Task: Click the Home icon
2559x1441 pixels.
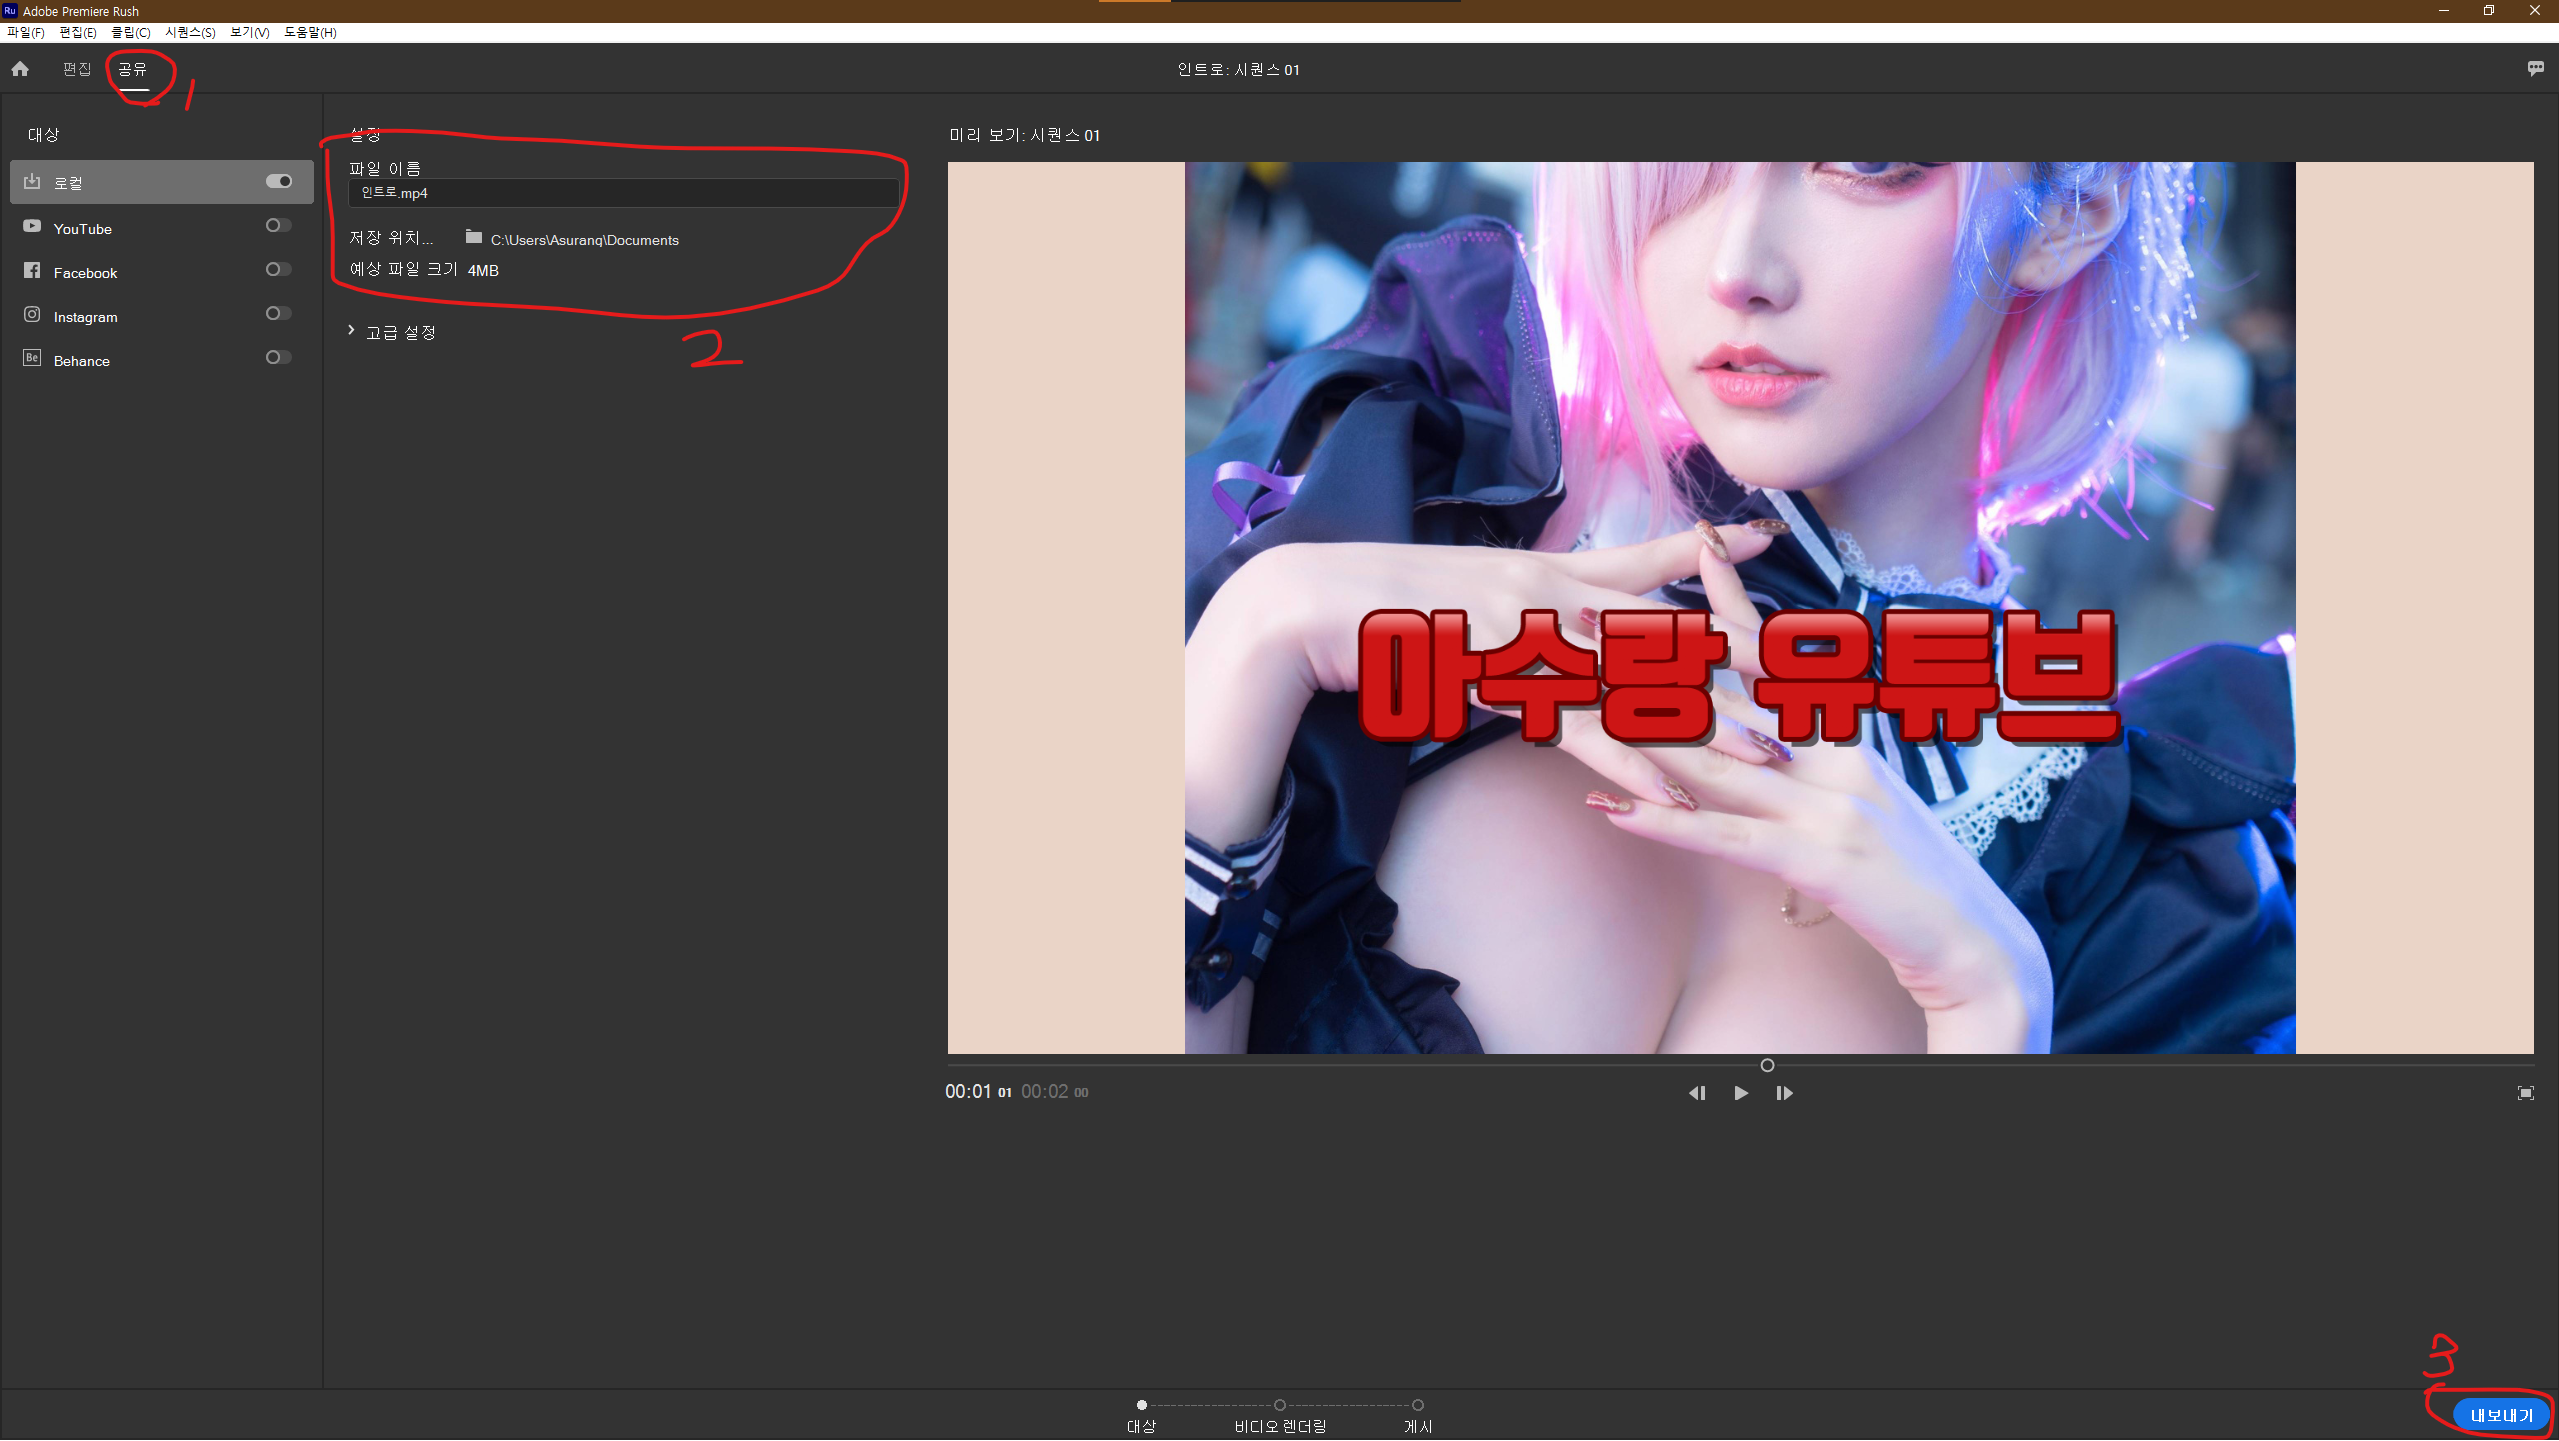Action: (20, 69)
